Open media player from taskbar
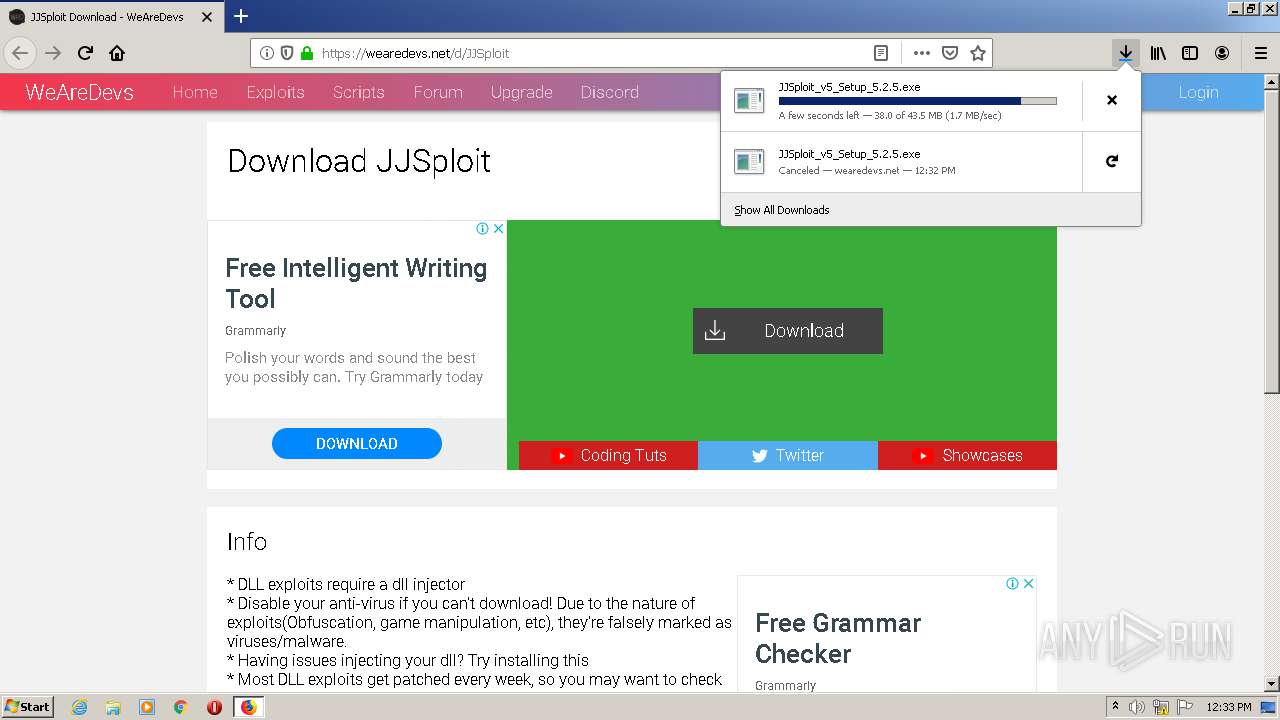 [147, 707]
